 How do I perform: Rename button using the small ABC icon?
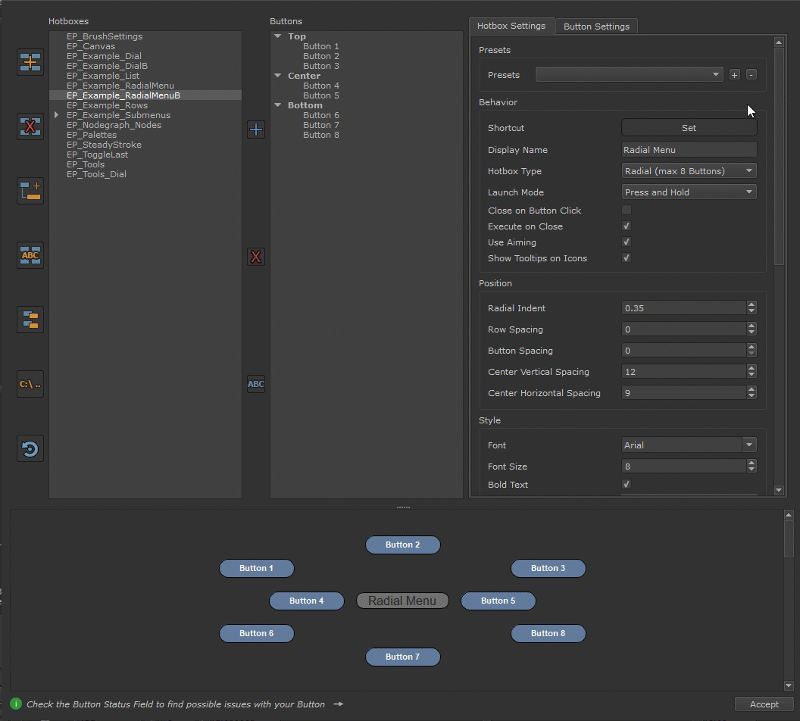click(x=256, y=384)
